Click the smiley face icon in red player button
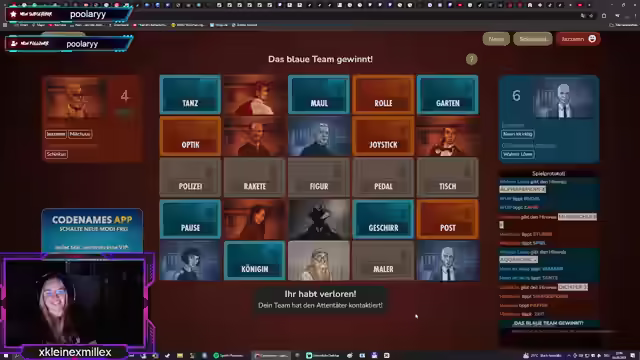Viewport: 640px width, 360px height. click(592, 39)
